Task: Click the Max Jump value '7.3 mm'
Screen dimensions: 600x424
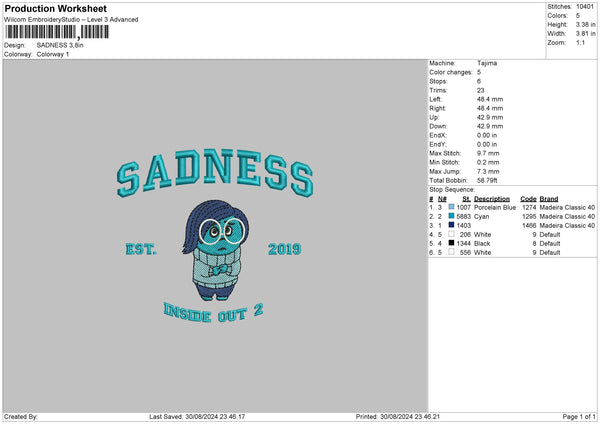Action: point(488,171)
